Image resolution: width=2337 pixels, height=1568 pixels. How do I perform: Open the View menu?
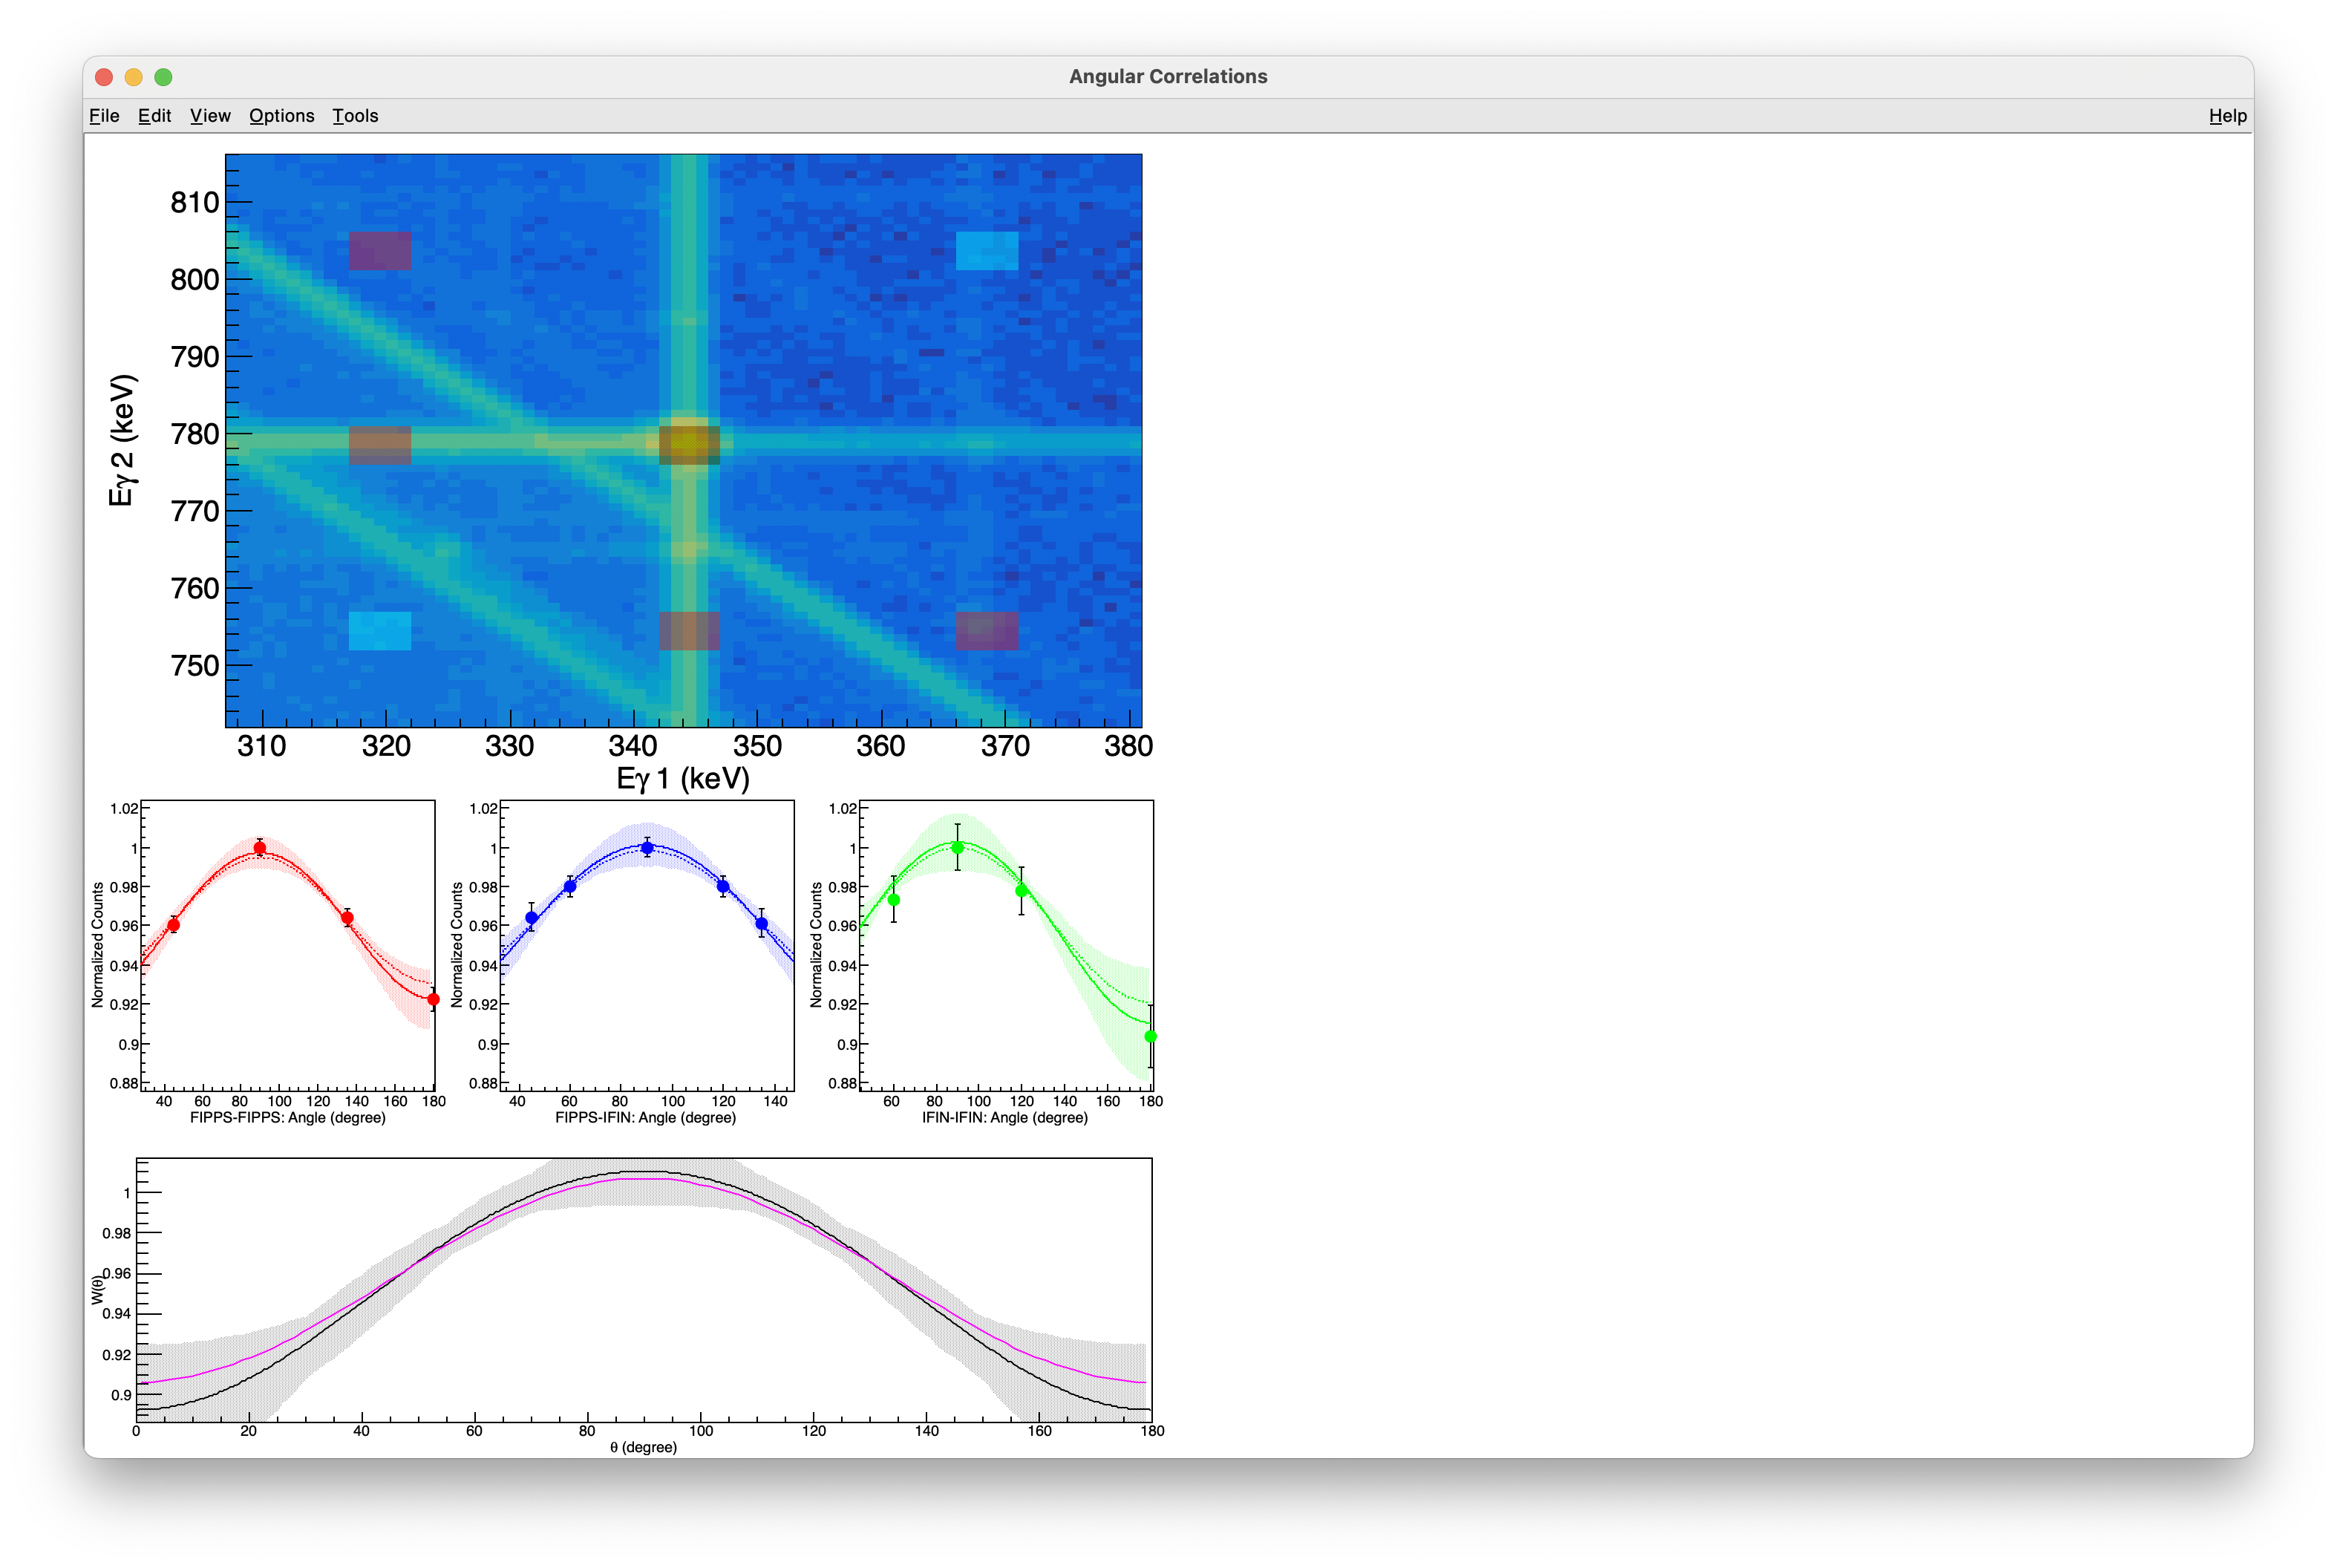pos(209,116)
